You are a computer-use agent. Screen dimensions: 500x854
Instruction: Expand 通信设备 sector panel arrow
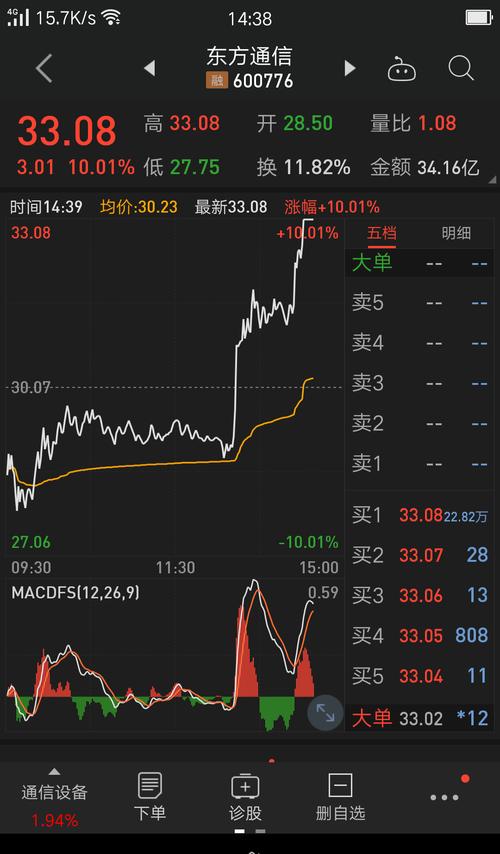(54, 772)
